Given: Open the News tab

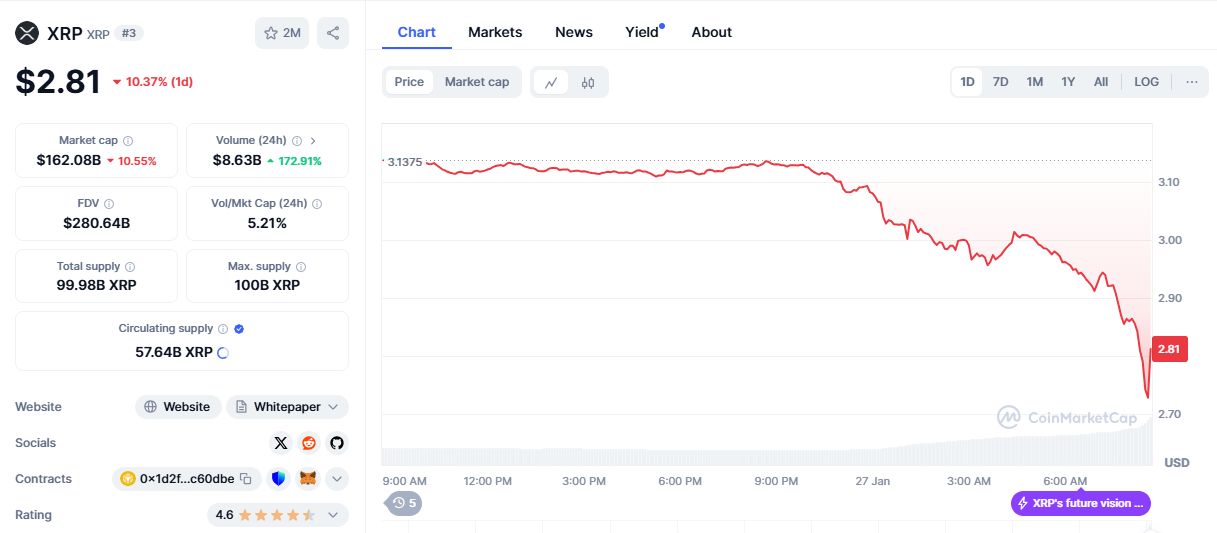Looking at the screenshot, I should 574,32.
